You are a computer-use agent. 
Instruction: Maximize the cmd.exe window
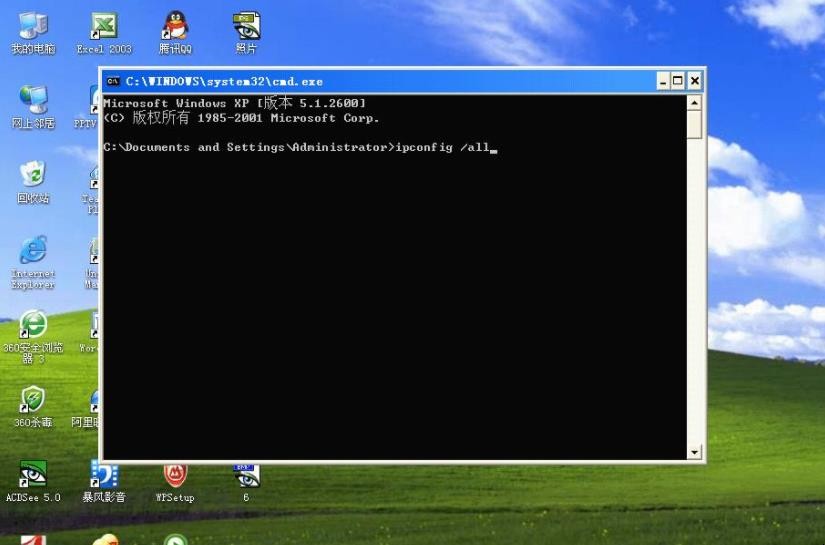678,81
